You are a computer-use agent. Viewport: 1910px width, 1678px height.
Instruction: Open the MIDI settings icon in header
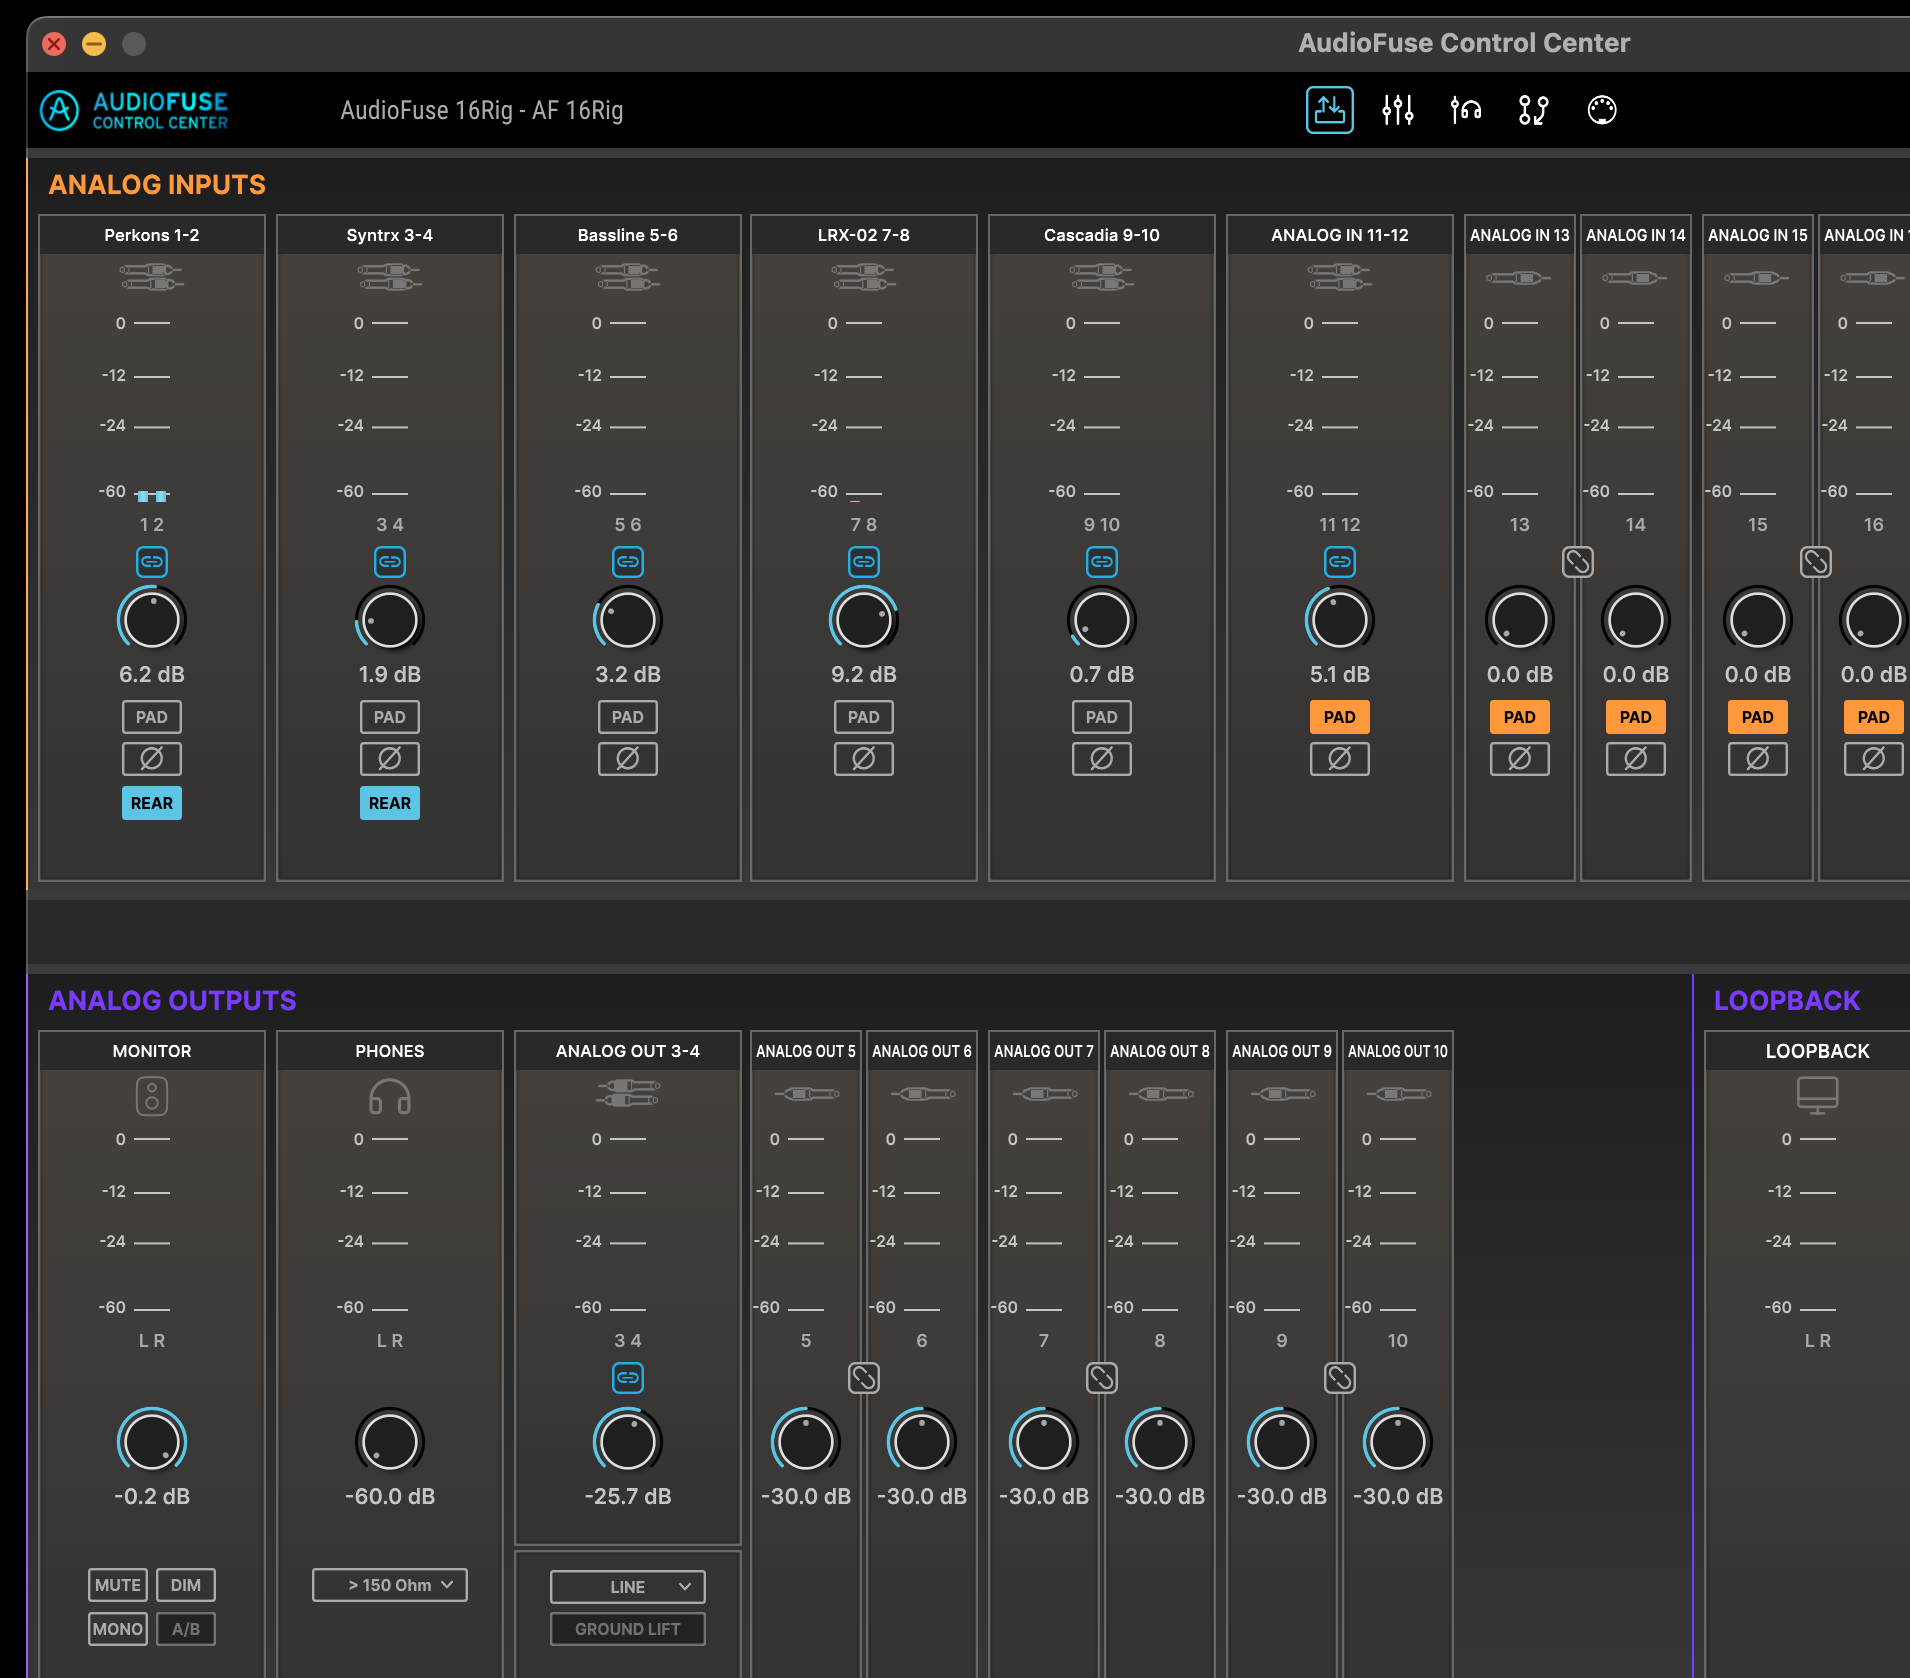[x=1602, y=110]
